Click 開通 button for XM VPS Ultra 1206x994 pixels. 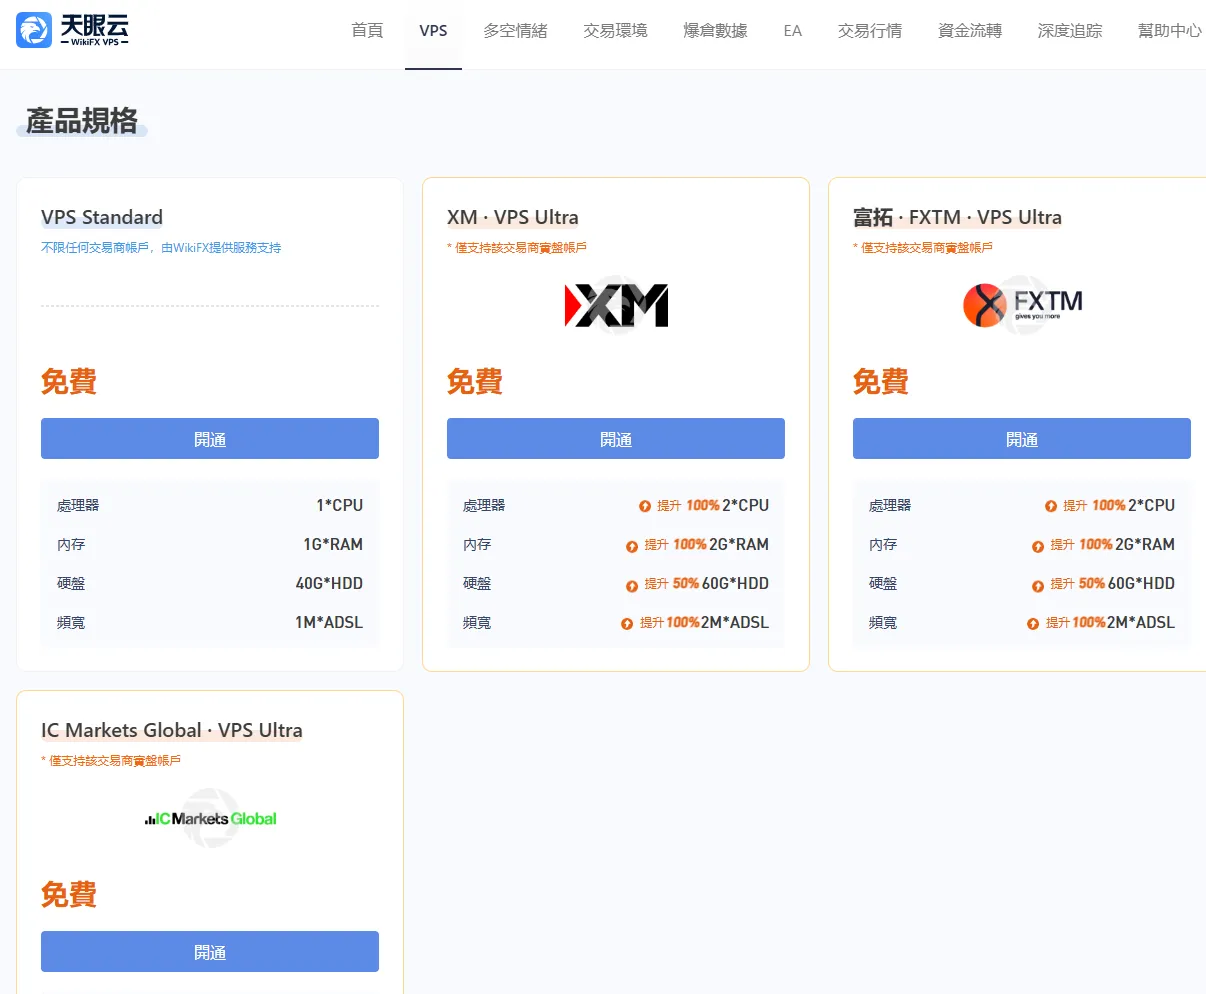(616, 439)
